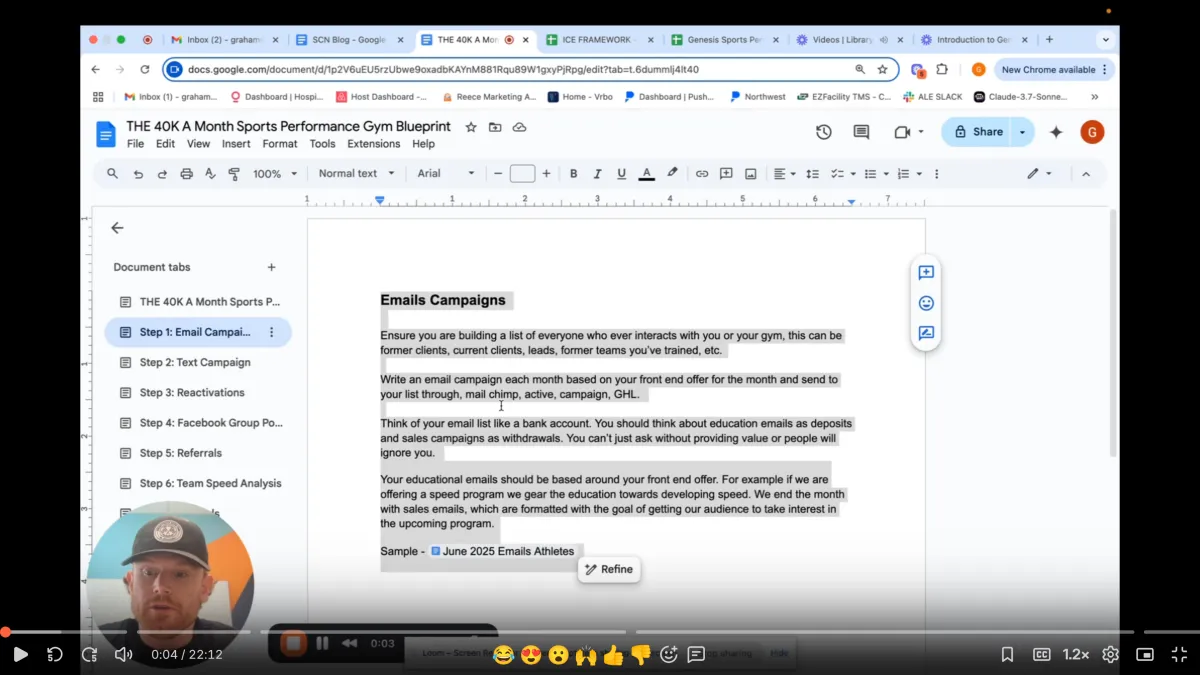Activate the paint format tool
Viewport: 1200px width, 675px height.
click(234, 174)
